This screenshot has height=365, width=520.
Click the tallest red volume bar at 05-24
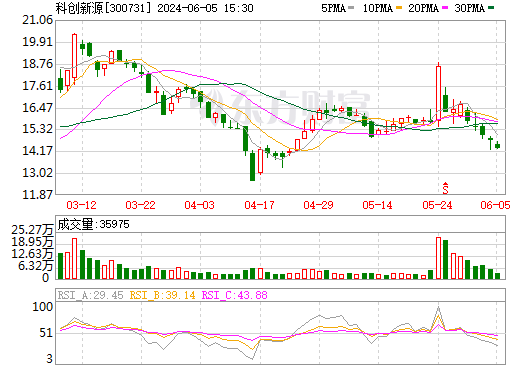click(x=438, y=258)
